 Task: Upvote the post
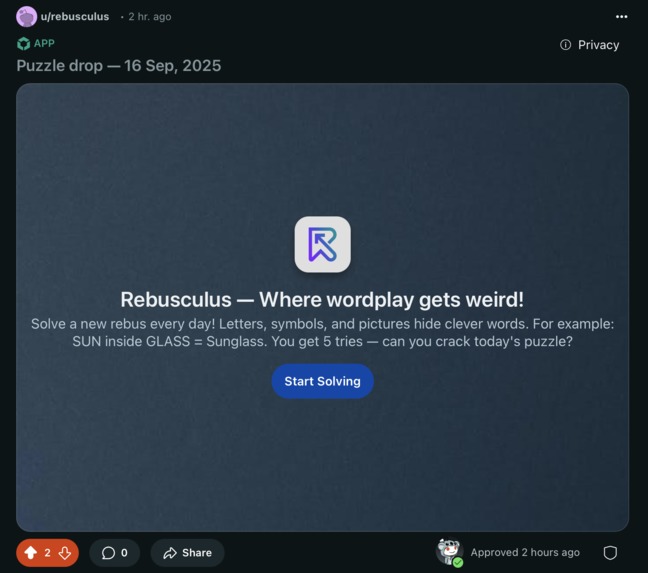point(30,552)
